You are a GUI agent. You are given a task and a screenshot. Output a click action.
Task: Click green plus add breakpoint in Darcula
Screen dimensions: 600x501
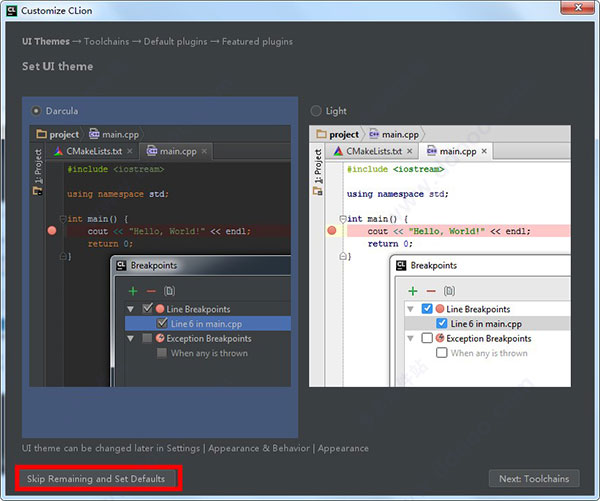click(133, 291)
